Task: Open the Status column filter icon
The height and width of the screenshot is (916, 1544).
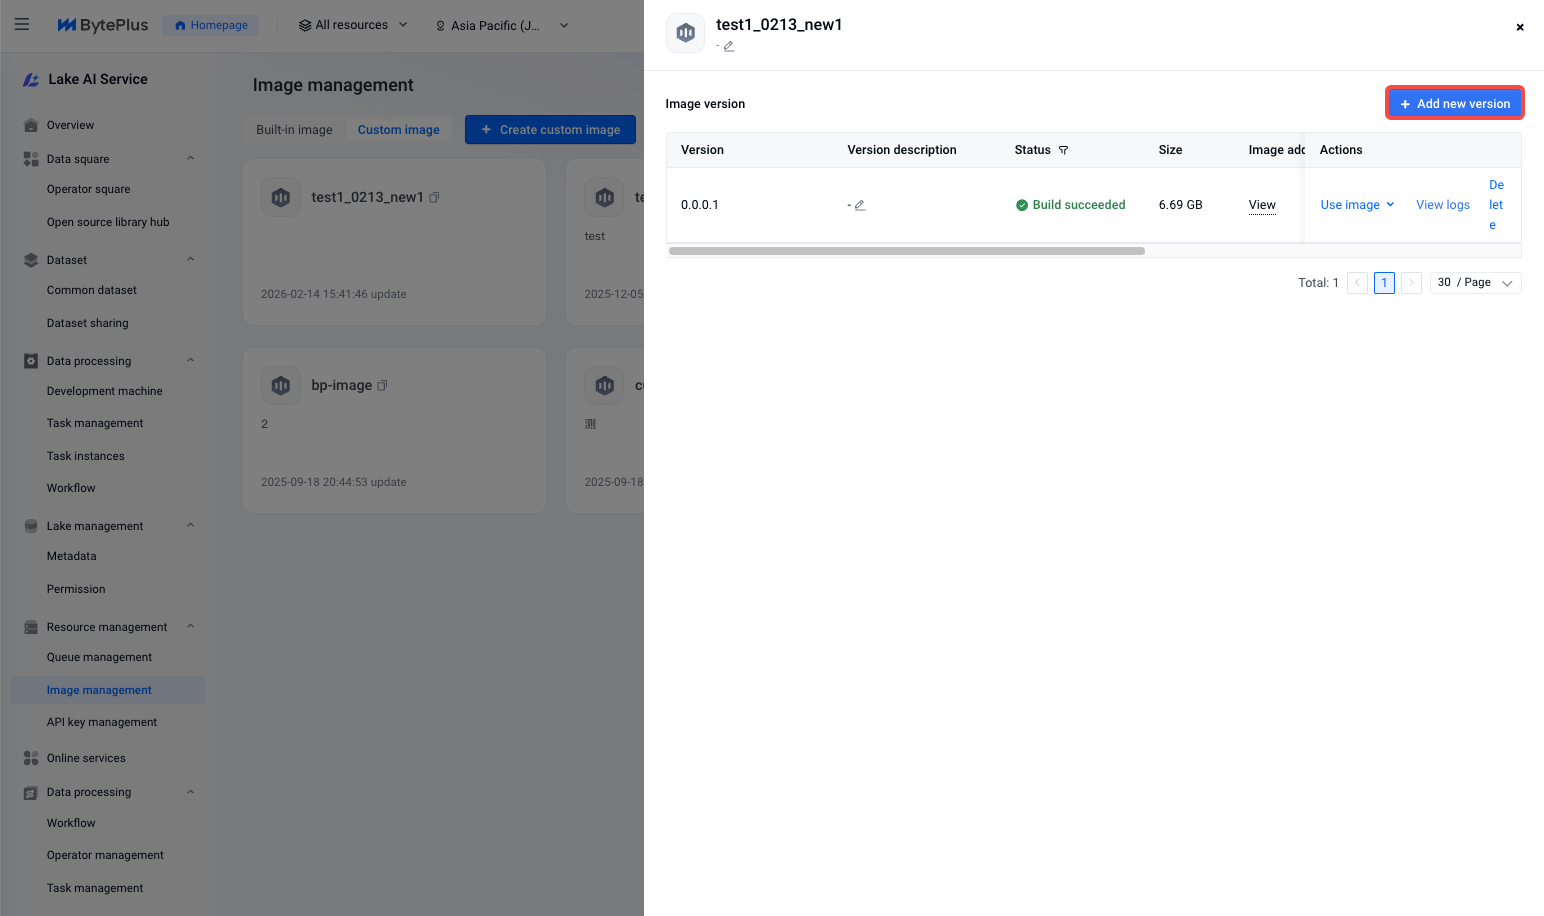Action: [x=1063, y=150]
